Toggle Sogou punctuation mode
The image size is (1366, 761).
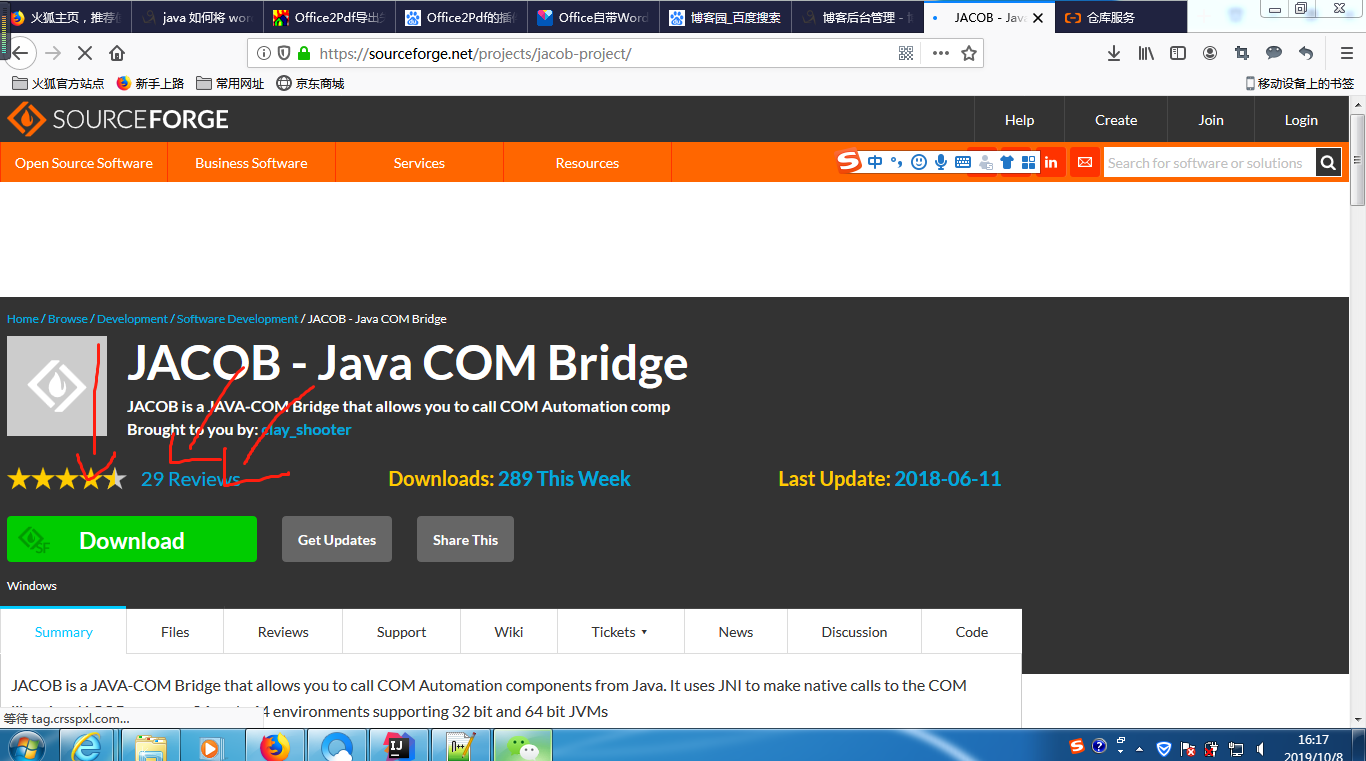897,162
